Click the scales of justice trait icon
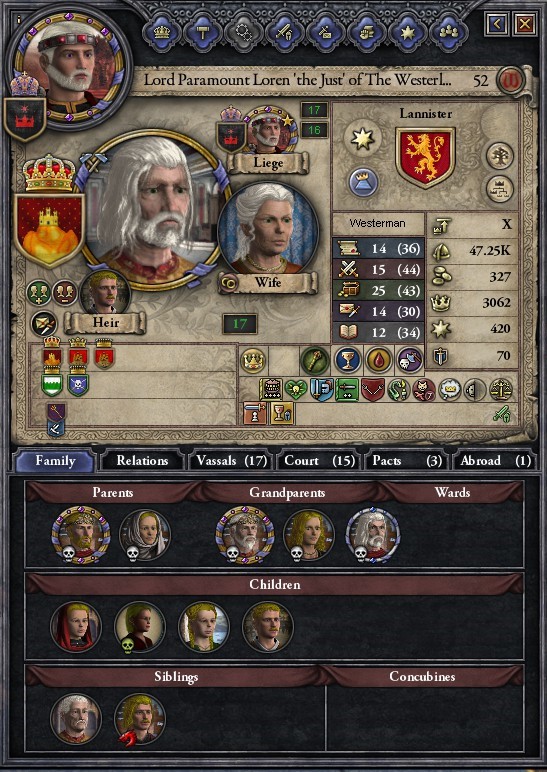547x772 pixels. [501, 390]
